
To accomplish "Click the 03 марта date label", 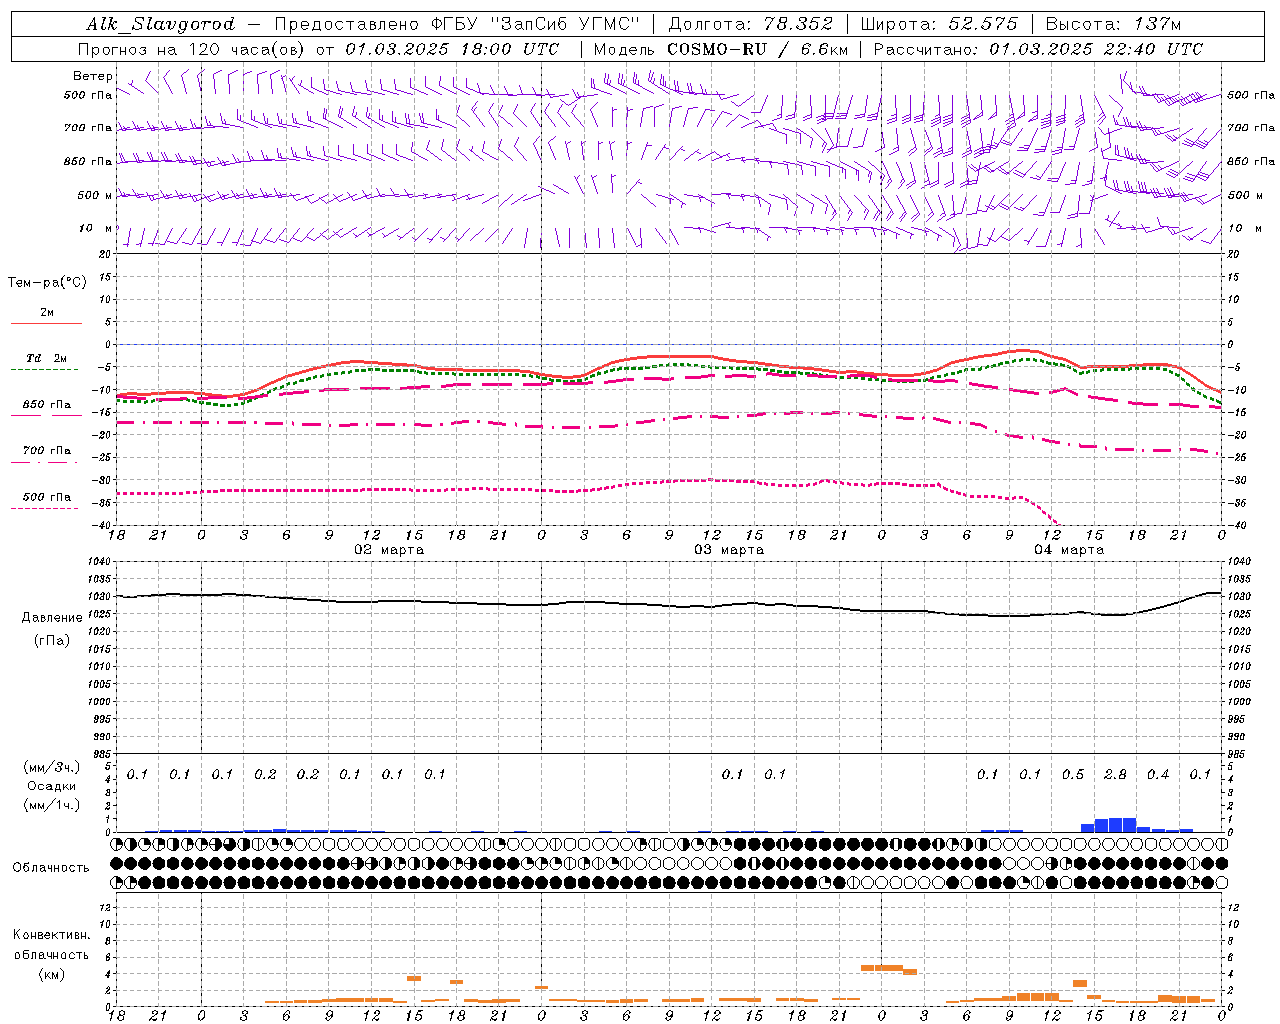I will [730, 550].
